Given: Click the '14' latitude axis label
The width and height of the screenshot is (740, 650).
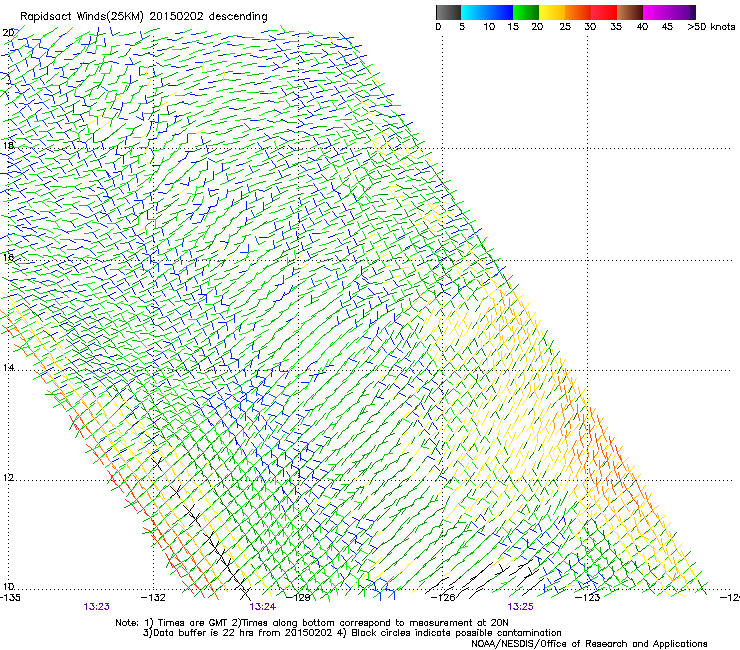Looking at the screenshot, I should click(8, 367).
